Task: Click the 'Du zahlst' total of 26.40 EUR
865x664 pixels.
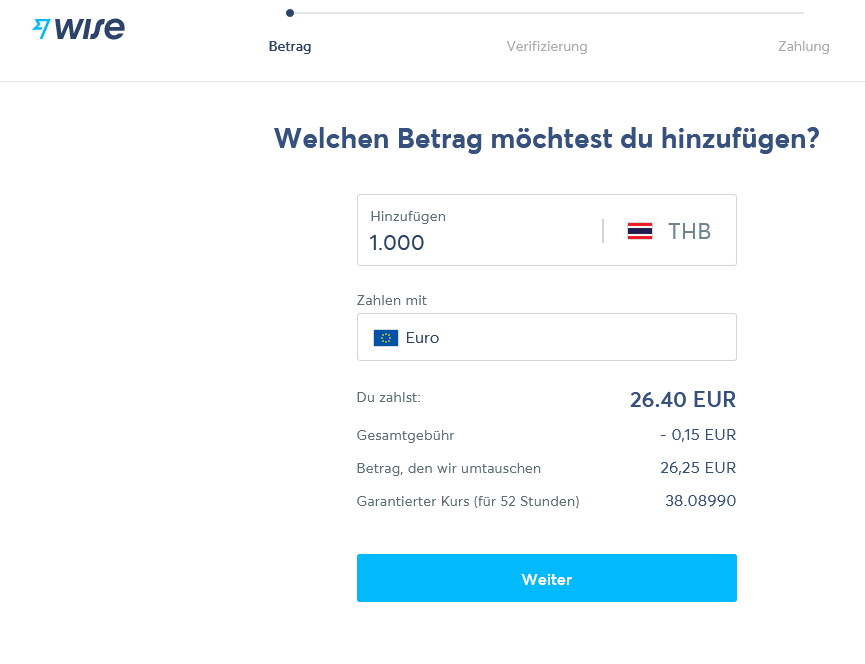Action: (682, 399)
